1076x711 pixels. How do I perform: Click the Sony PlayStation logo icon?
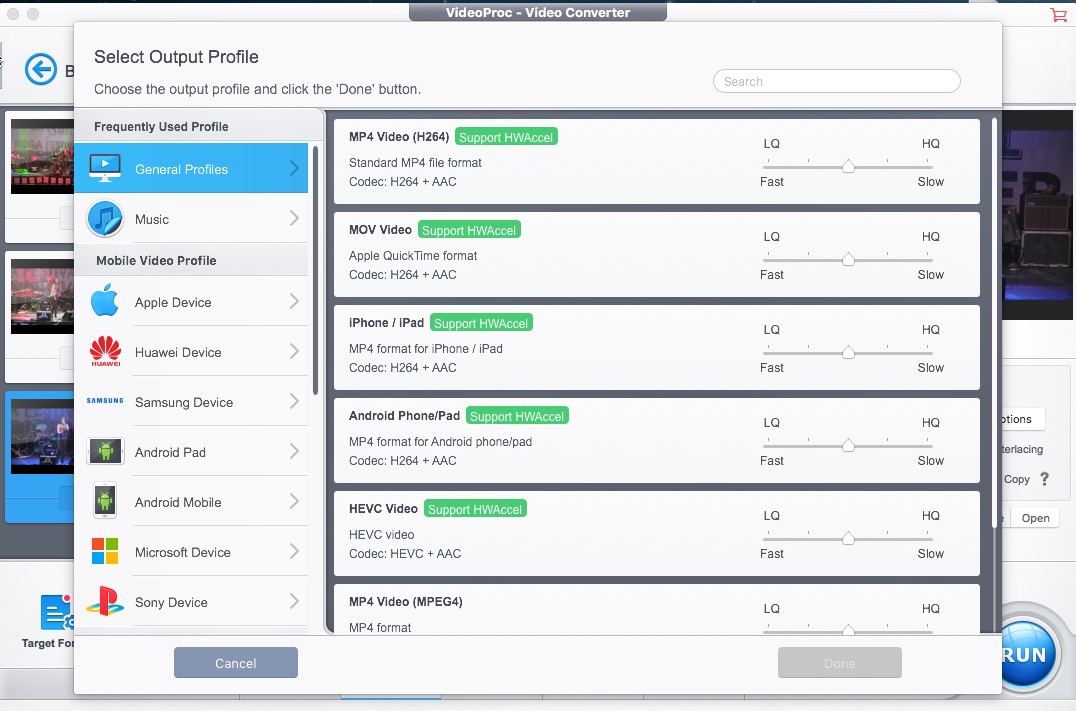pyautogui.click(x=105, y=601)
